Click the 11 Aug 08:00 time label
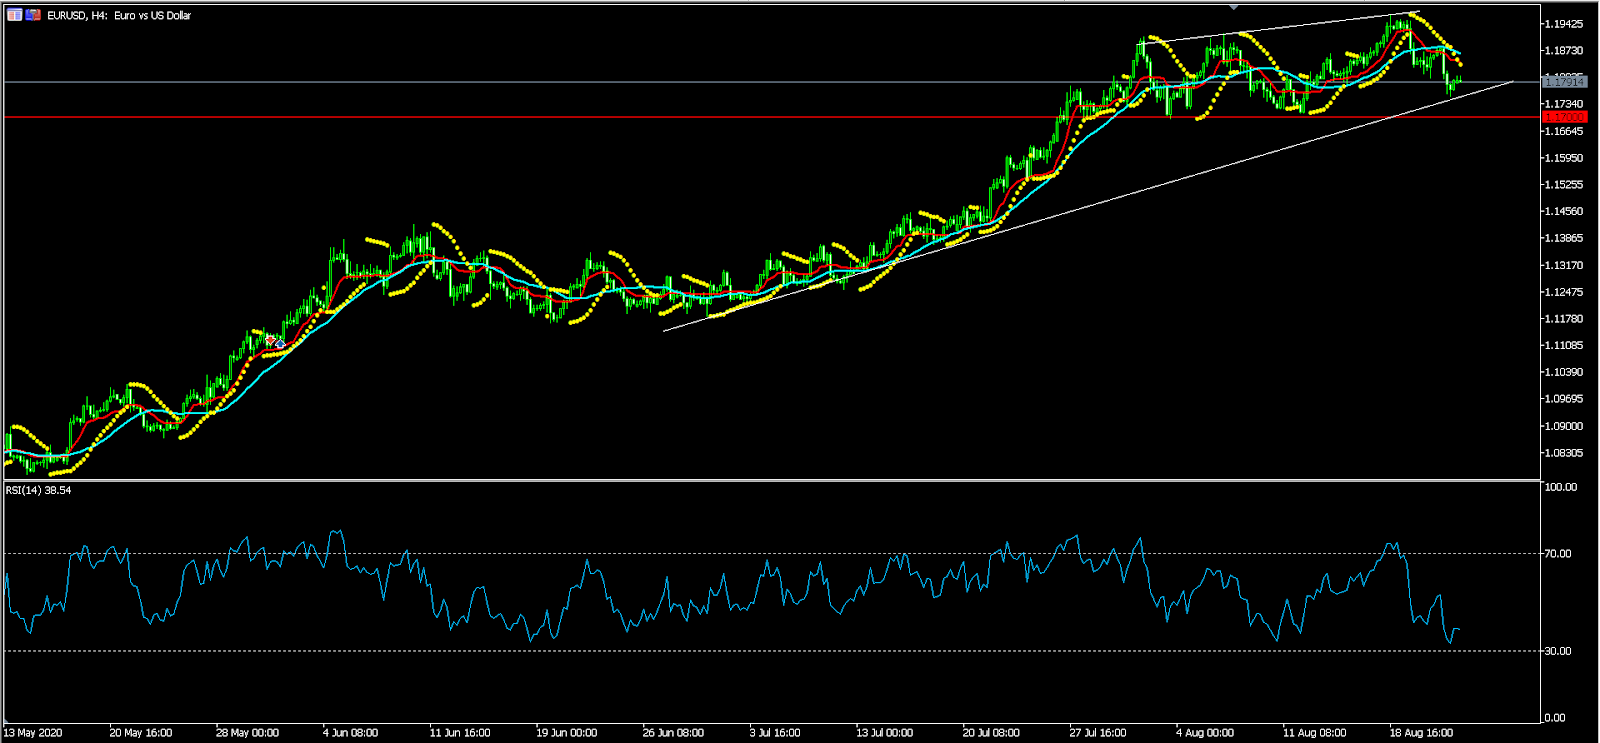Screen dimensions: 1600x743 [1315, 733]
